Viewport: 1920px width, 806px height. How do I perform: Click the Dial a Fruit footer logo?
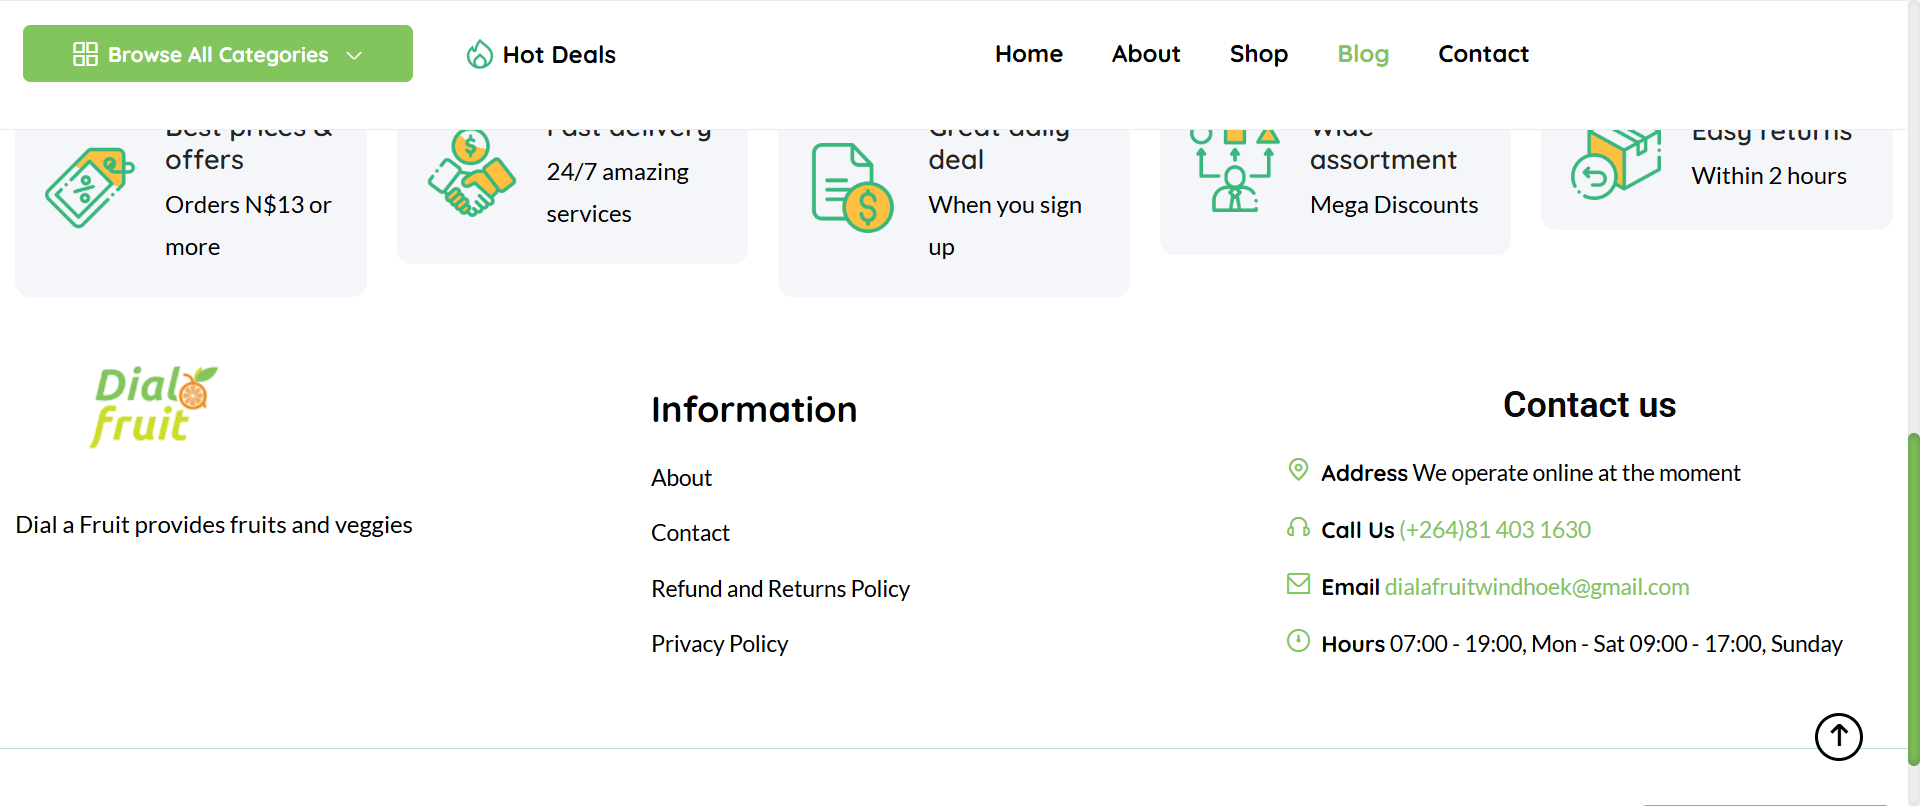click(x=154, y=406)
